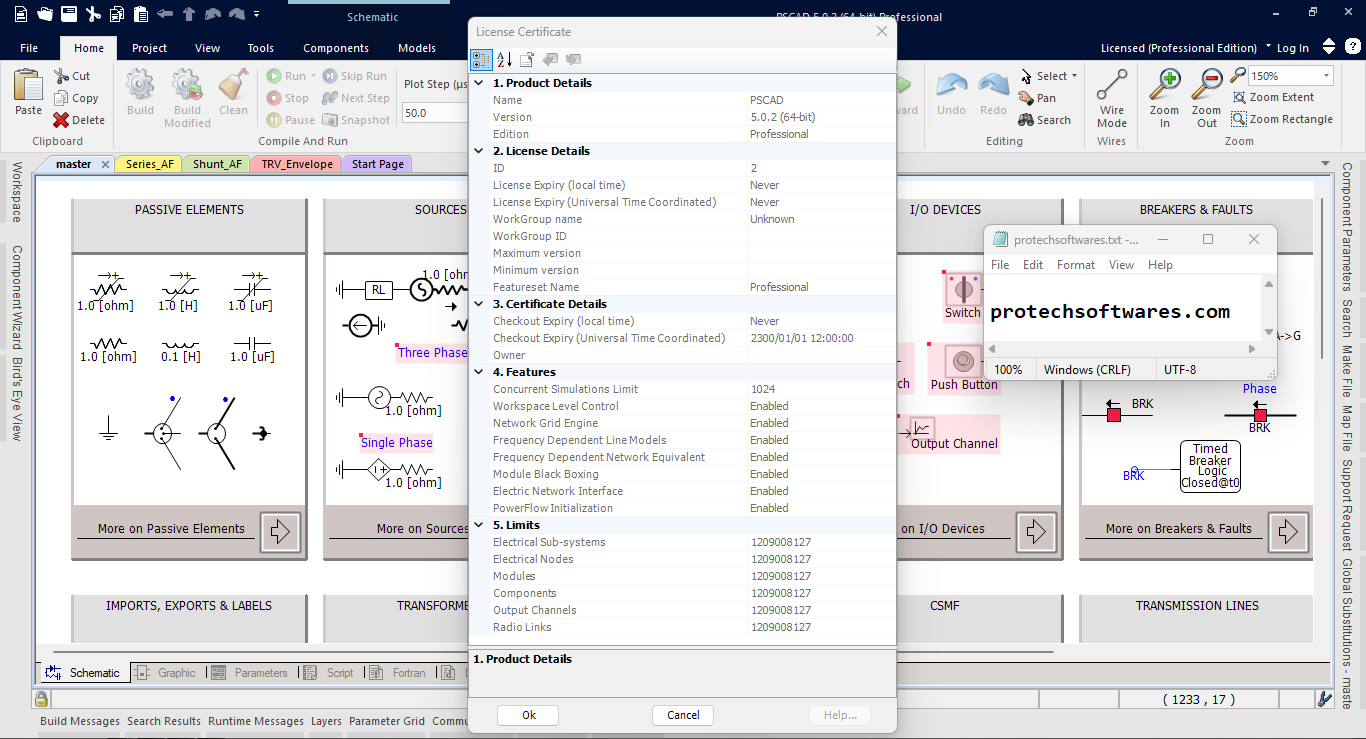Click the New file icon in quick access toolbar

pos(21,14)
